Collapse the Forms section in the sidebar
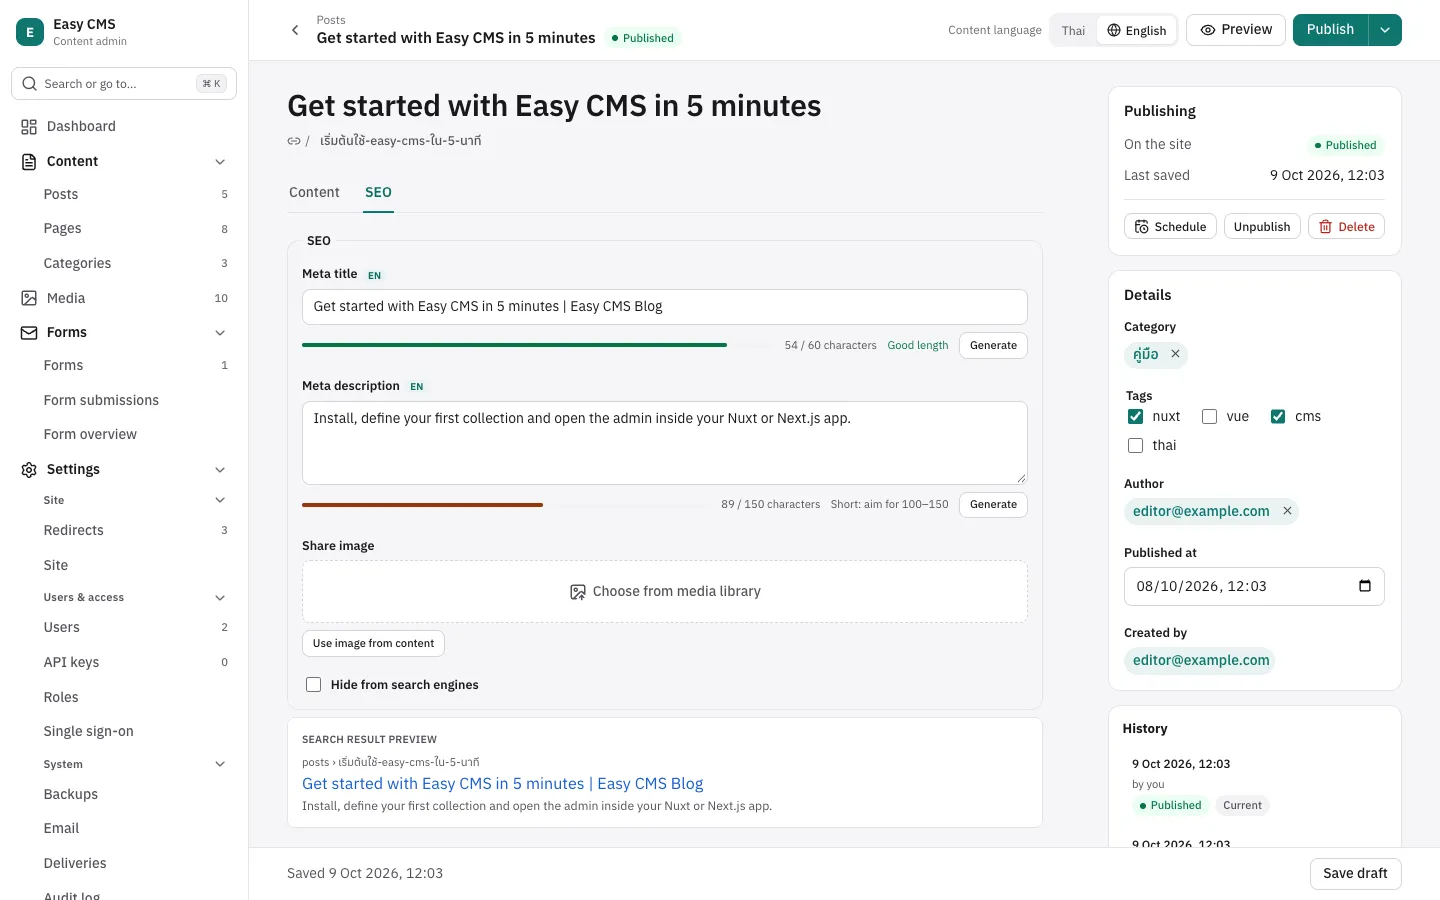 (x=220, y=333)
